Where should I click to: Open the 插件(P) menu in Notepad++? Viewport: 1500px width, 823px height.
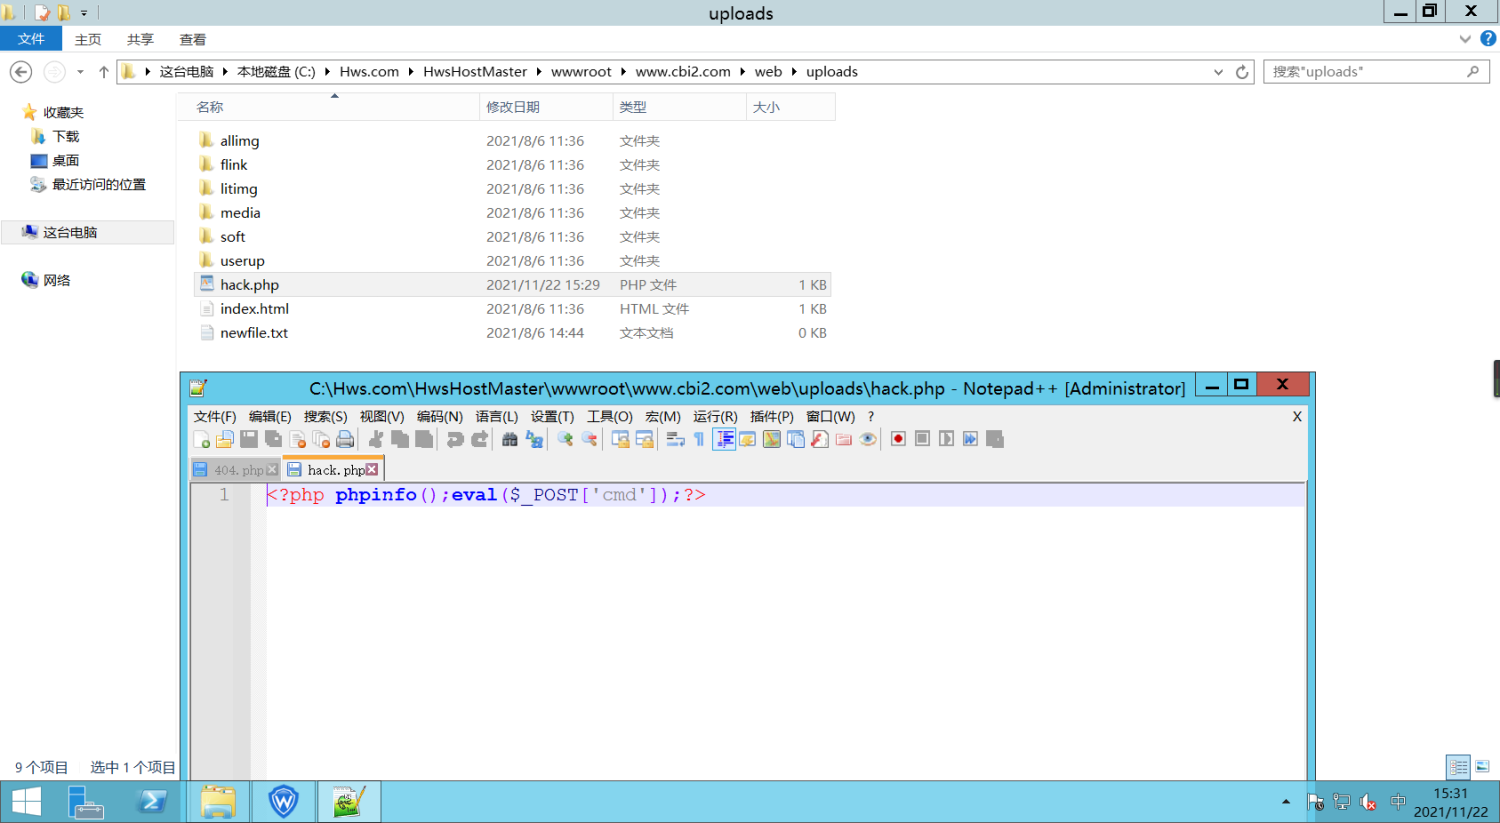[772, 416]
